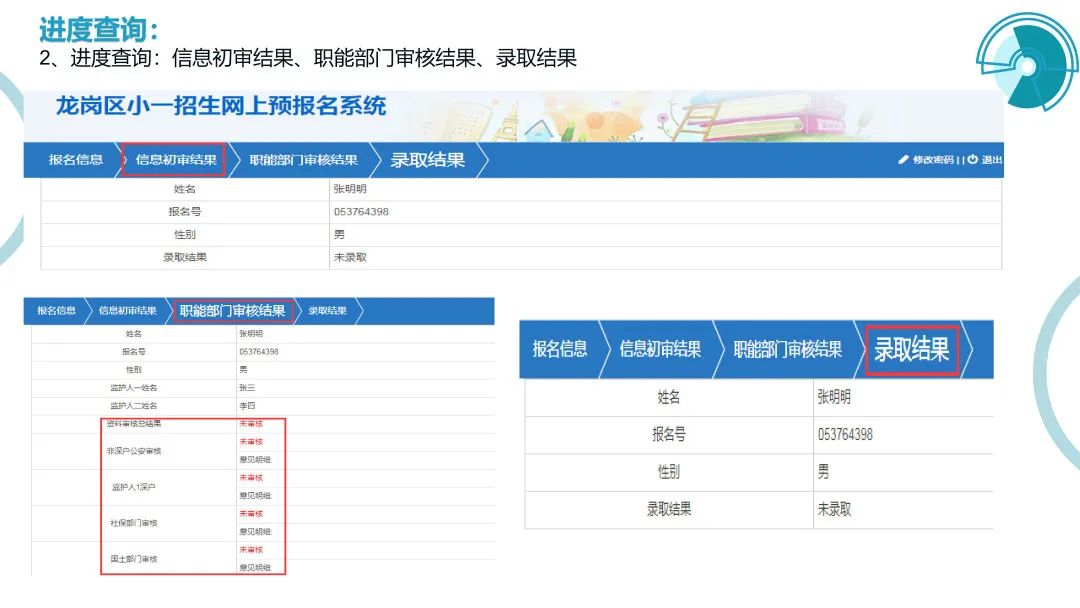Viewport: 1080px width, 608px height.
Task: Click 男 gender value in top panel
Action: click(339, 234)
